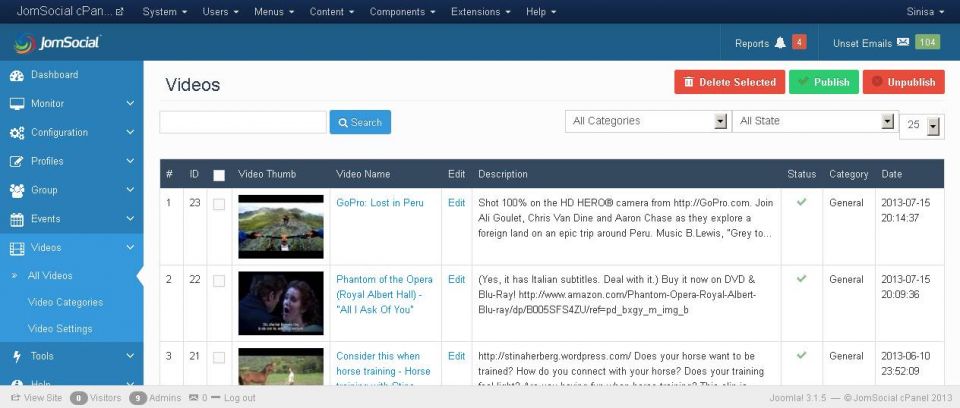Open the Phantom of the Opera video link

[x=384, y=295]
